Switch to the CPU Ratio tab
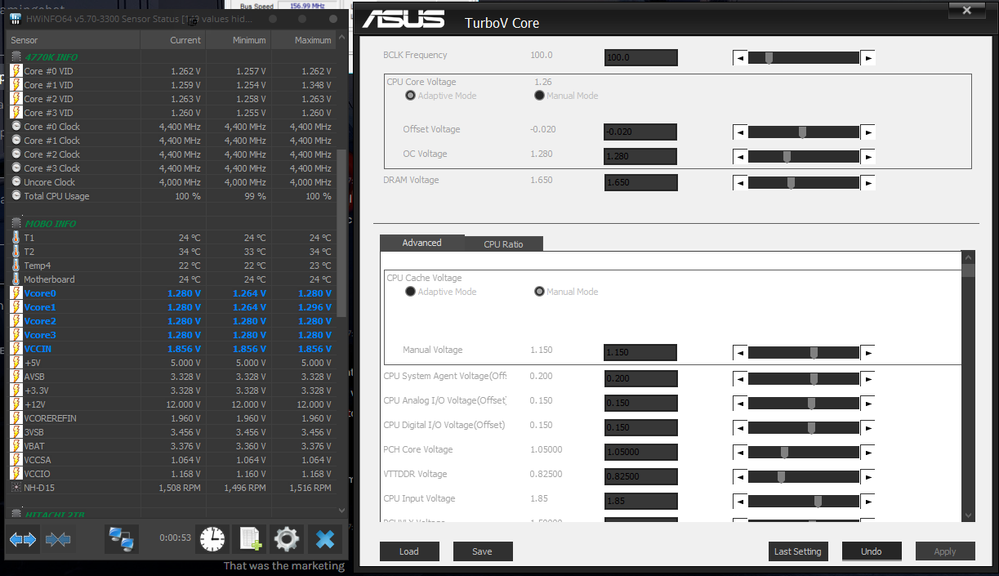The image size is (999, 576). 503,244
